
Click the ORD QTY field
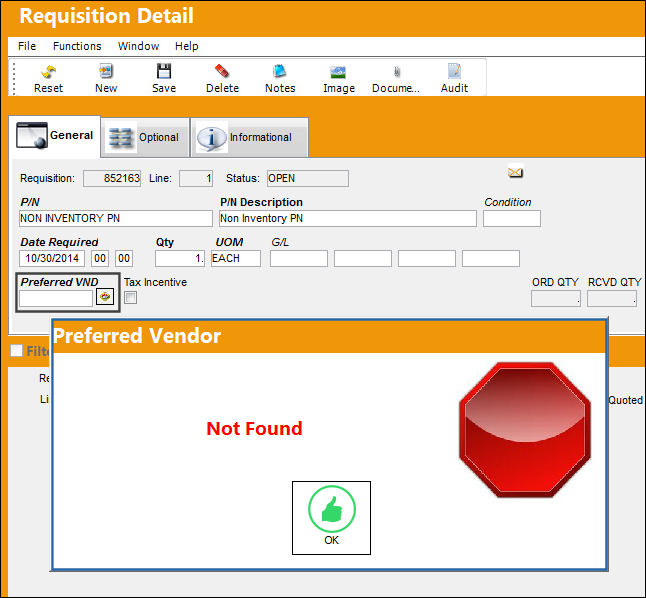[x=556, y=299]
